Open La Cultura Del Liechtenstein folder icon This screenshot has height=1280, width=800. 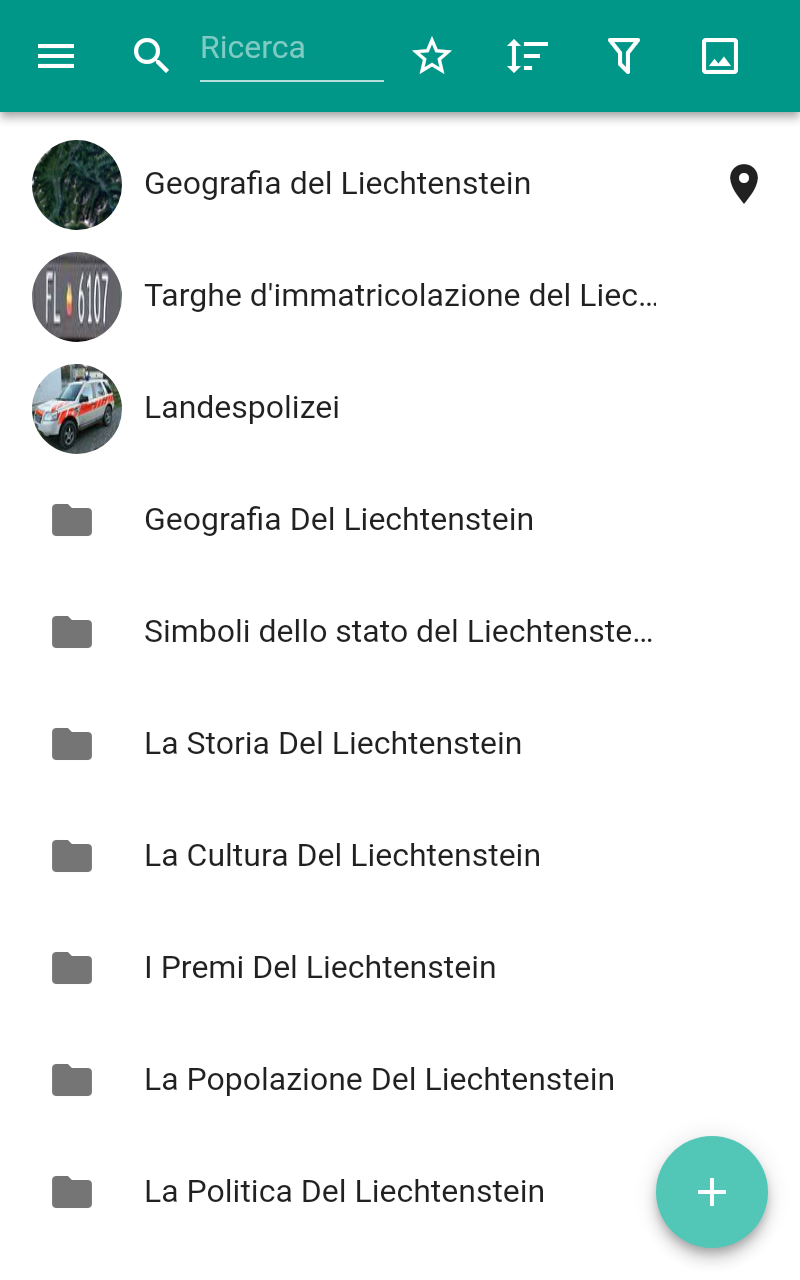72,856
